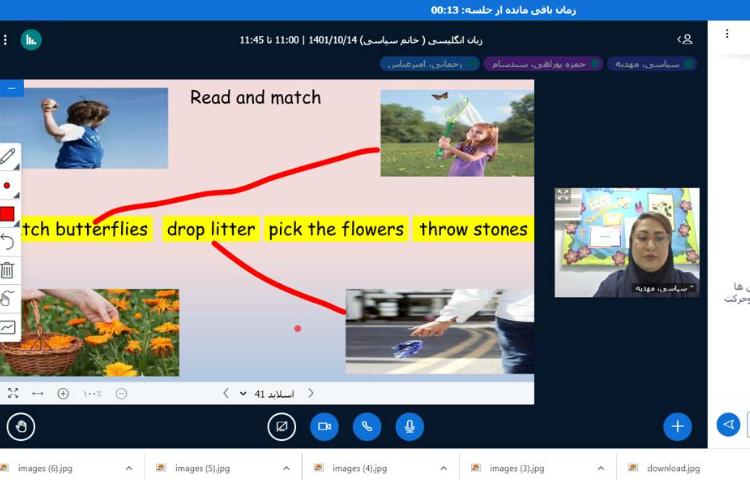The image size is (750, 480).
Task: Select the red color swatch
Action: coord(8,214)
